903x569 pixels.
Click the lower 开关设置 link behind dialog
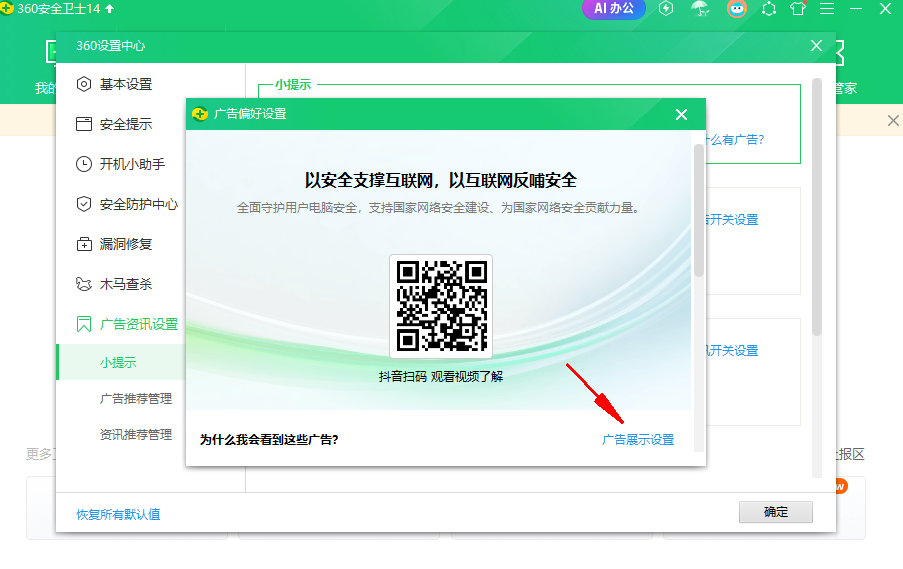[x=732, y=350]
